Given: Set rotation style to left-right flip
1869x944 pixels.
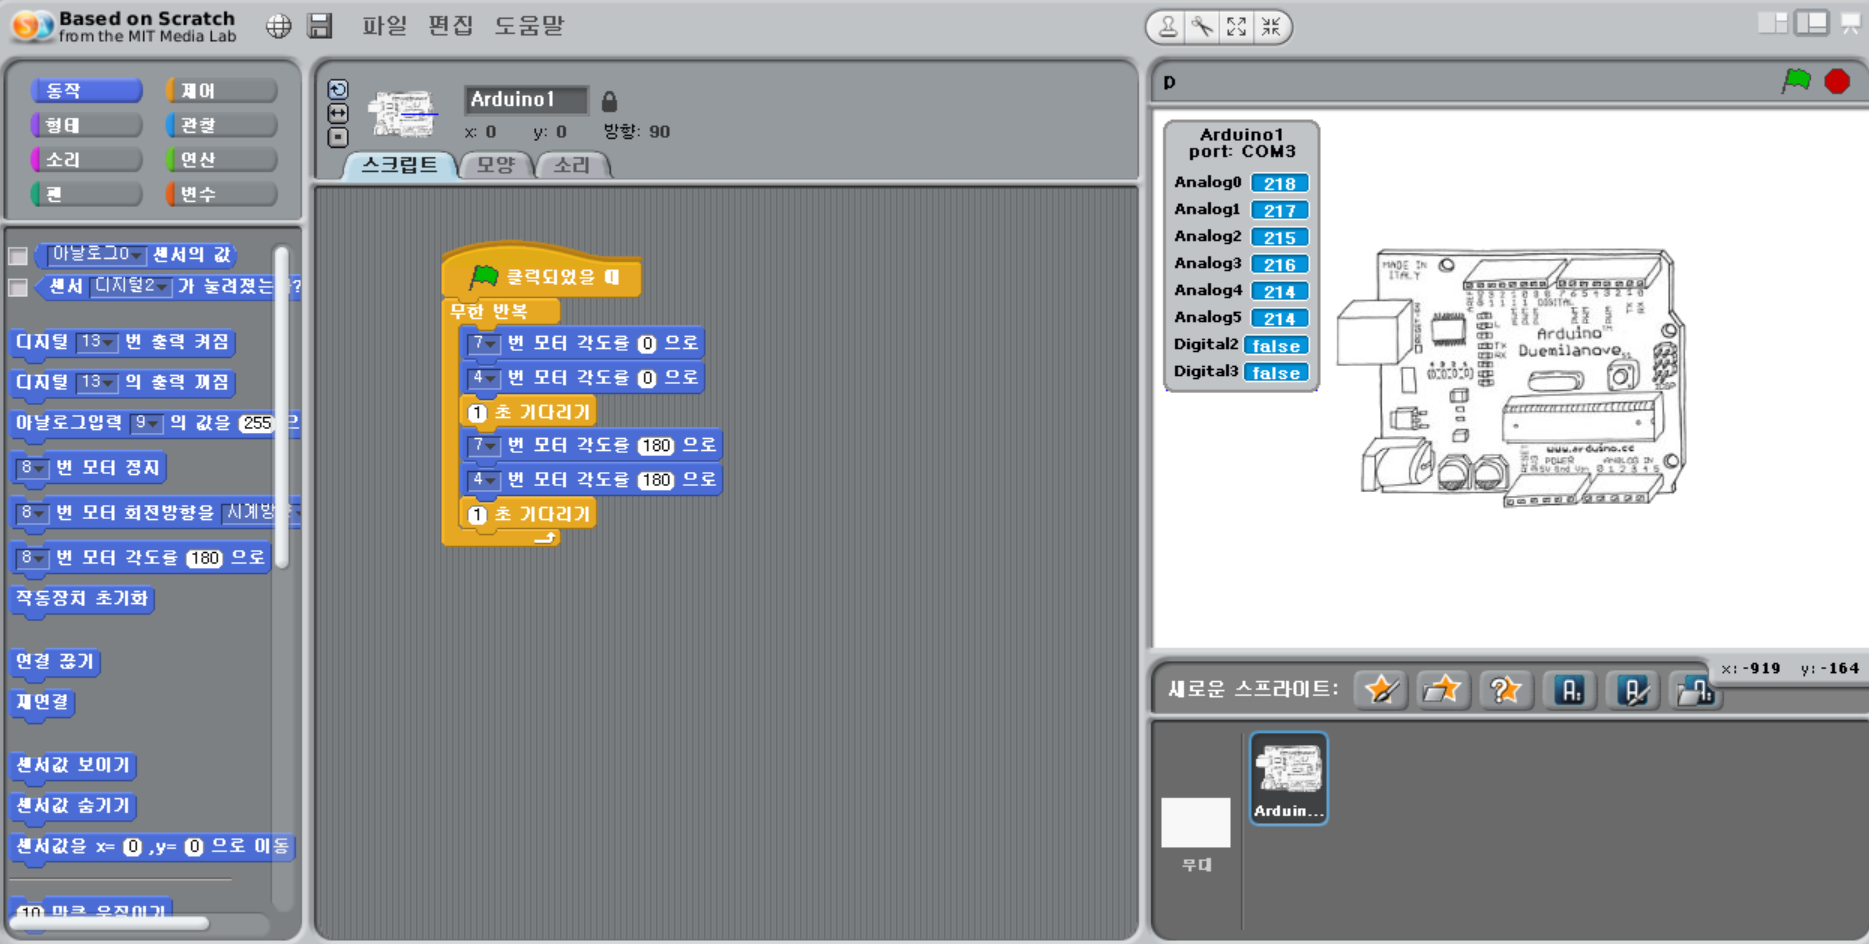Looking at the screenshot, I should [x=338, y=113].
